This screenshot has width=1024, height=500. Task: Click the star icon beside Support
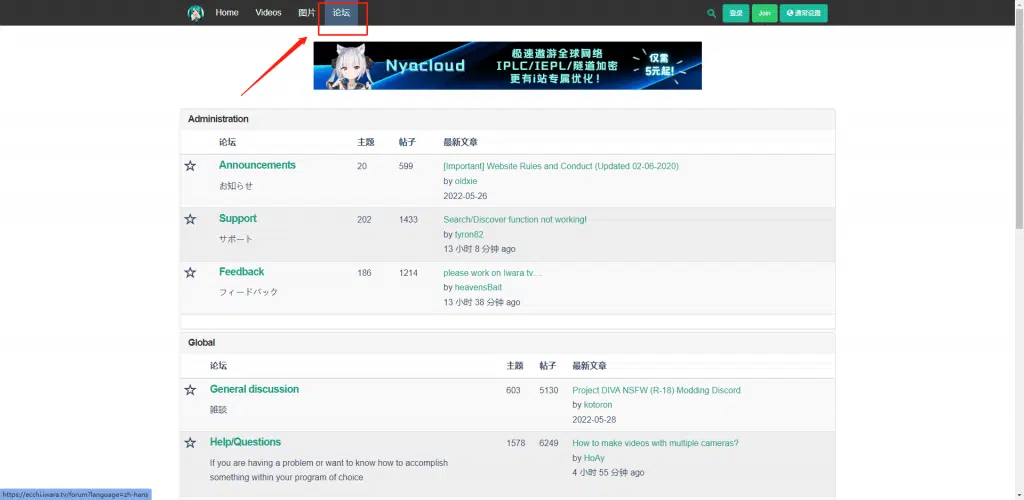pos(190,219)
